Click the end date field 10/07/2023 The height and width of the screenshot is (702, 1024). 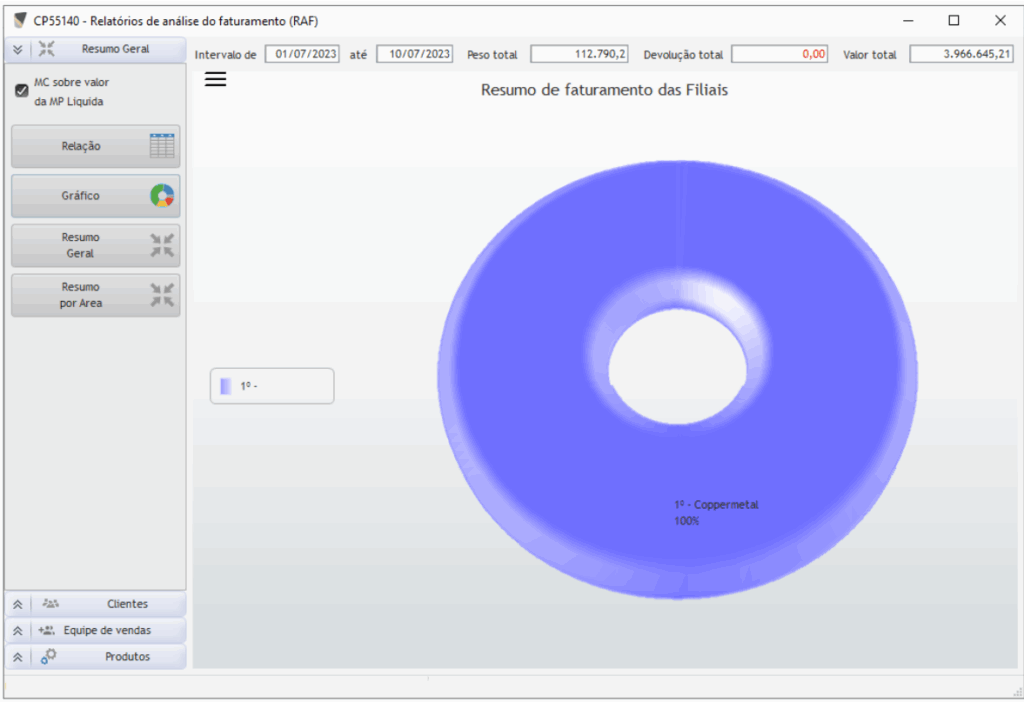tap(414, 54)
